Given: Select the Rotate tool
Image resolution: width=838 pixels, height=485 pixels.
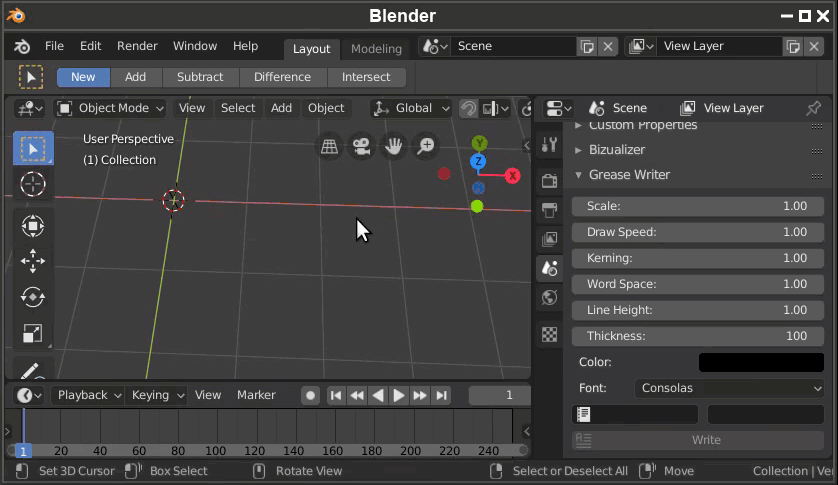Looking at the screenshot, I should tap(33, 297).
